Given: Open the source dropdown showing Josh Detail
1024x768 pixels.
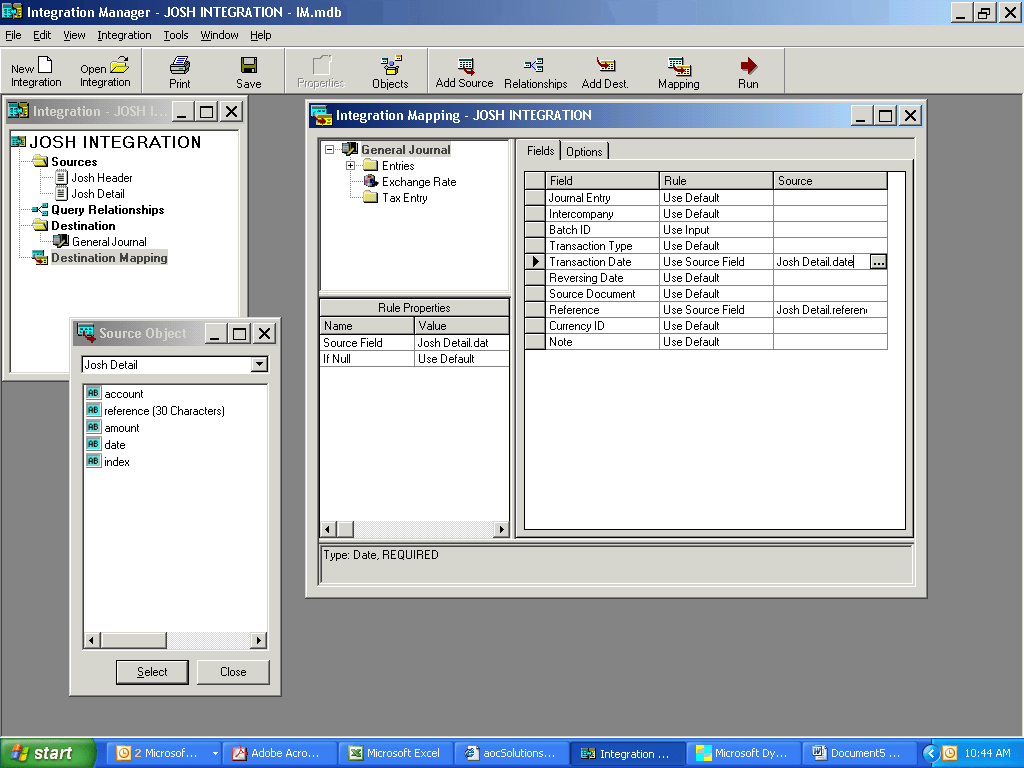Looking at the screenshot, I should (x=261, y=364).
